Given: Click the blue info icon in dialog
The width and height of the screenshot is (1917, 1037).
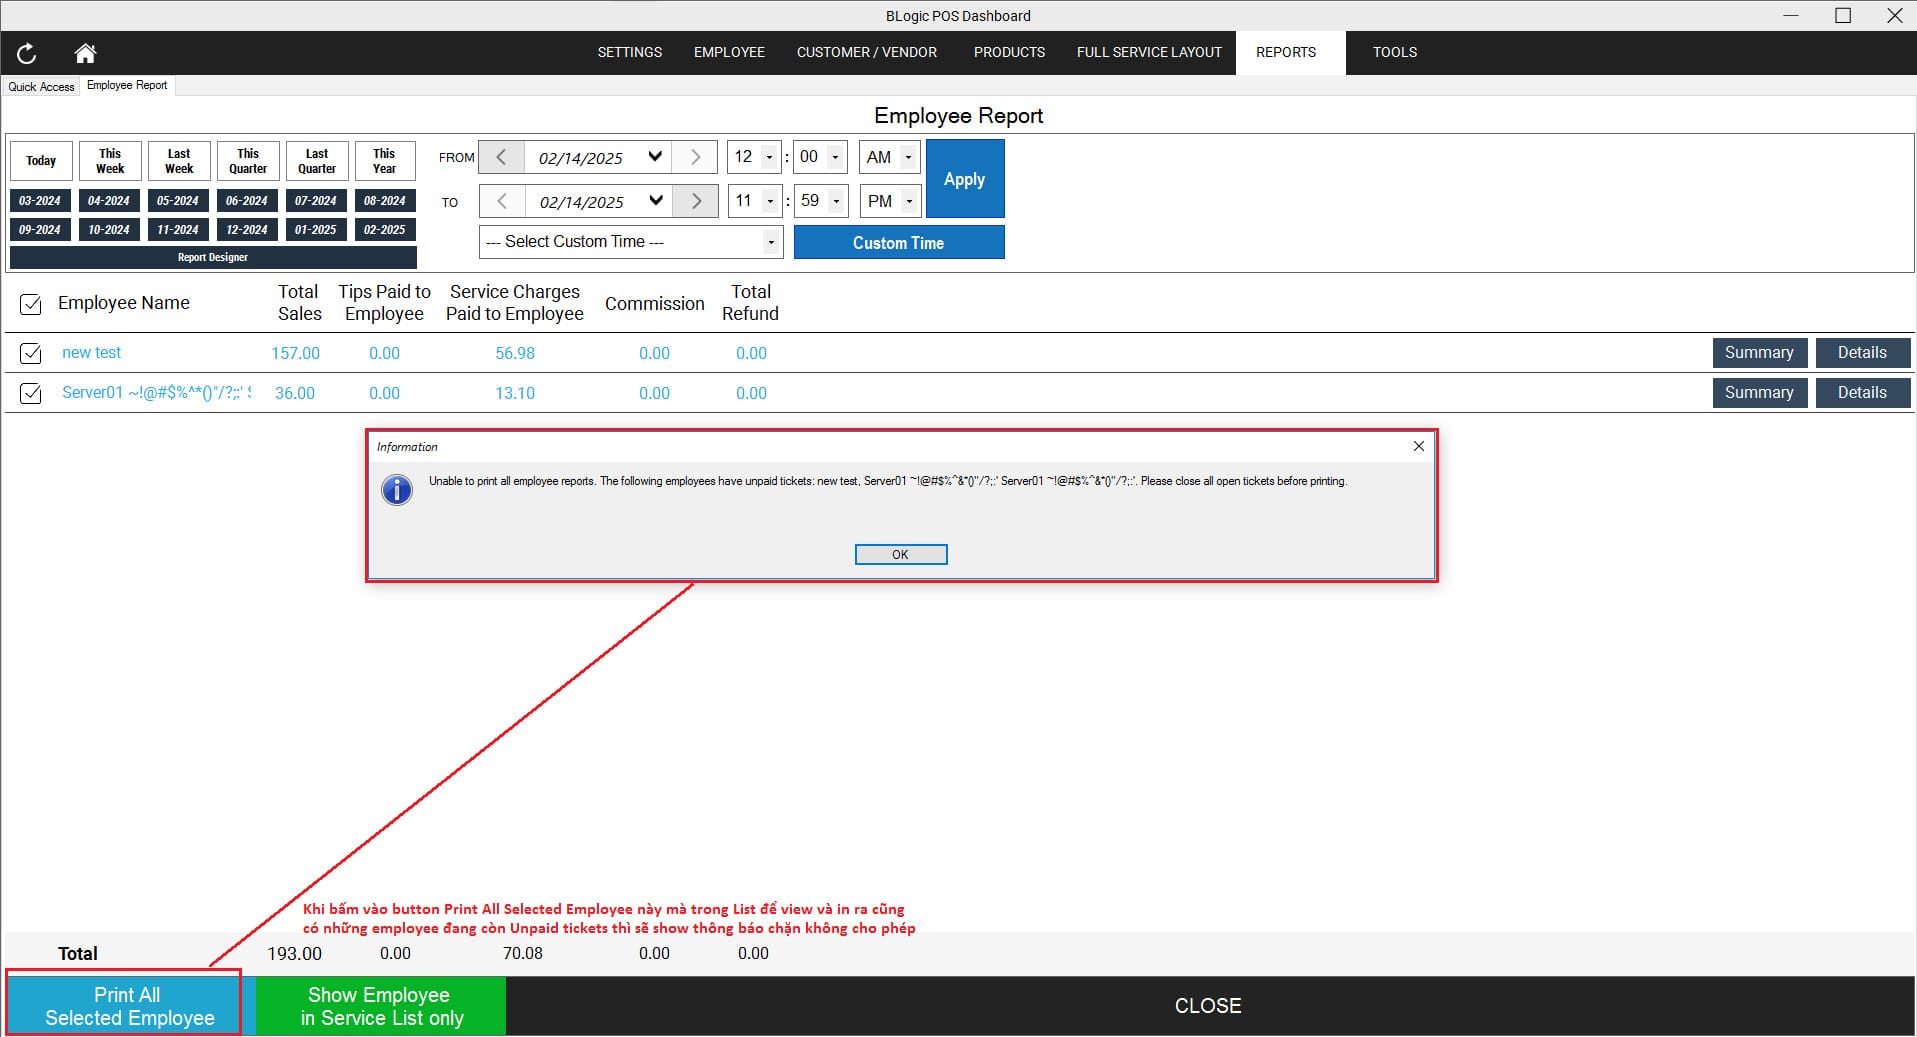Looking at the screenshot, I should [x=397, y=490].
